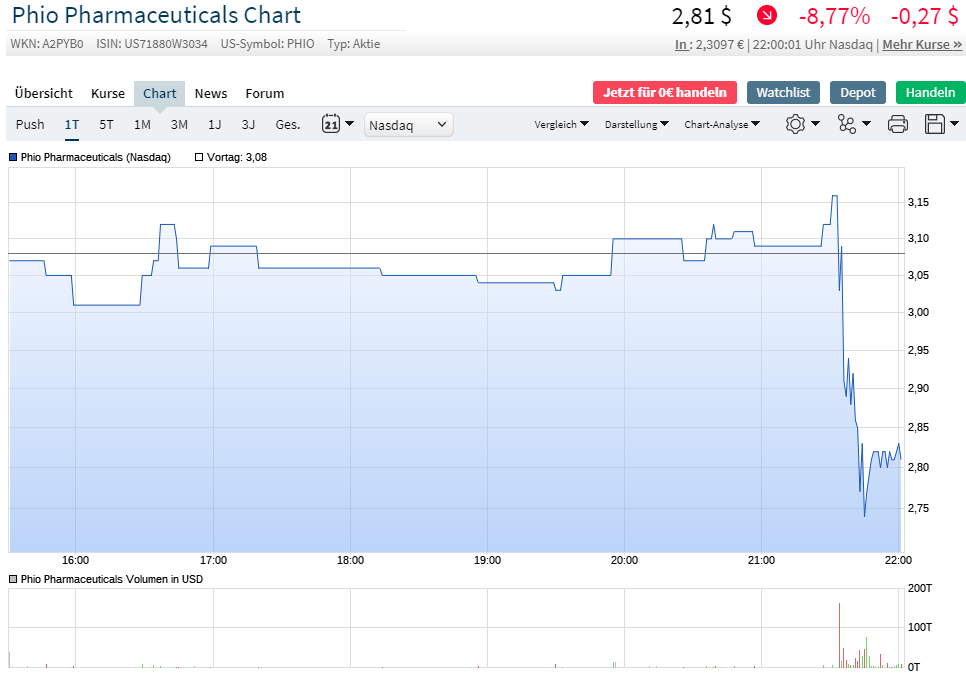
Task: Activate the Push live update option
Action: 30,124
